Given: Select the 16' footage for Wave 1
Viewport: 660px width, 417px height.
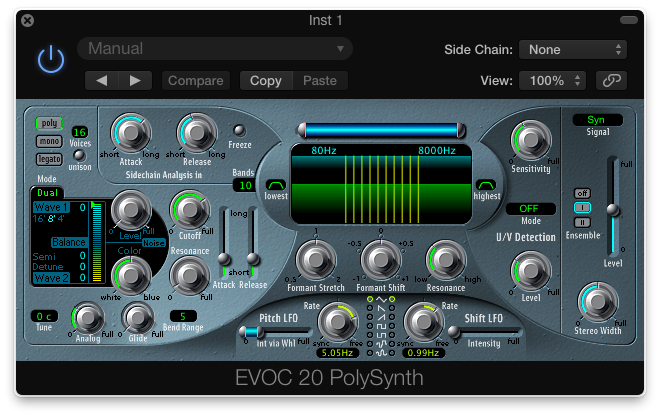Looking at the screenshot, I should point(38,219).
